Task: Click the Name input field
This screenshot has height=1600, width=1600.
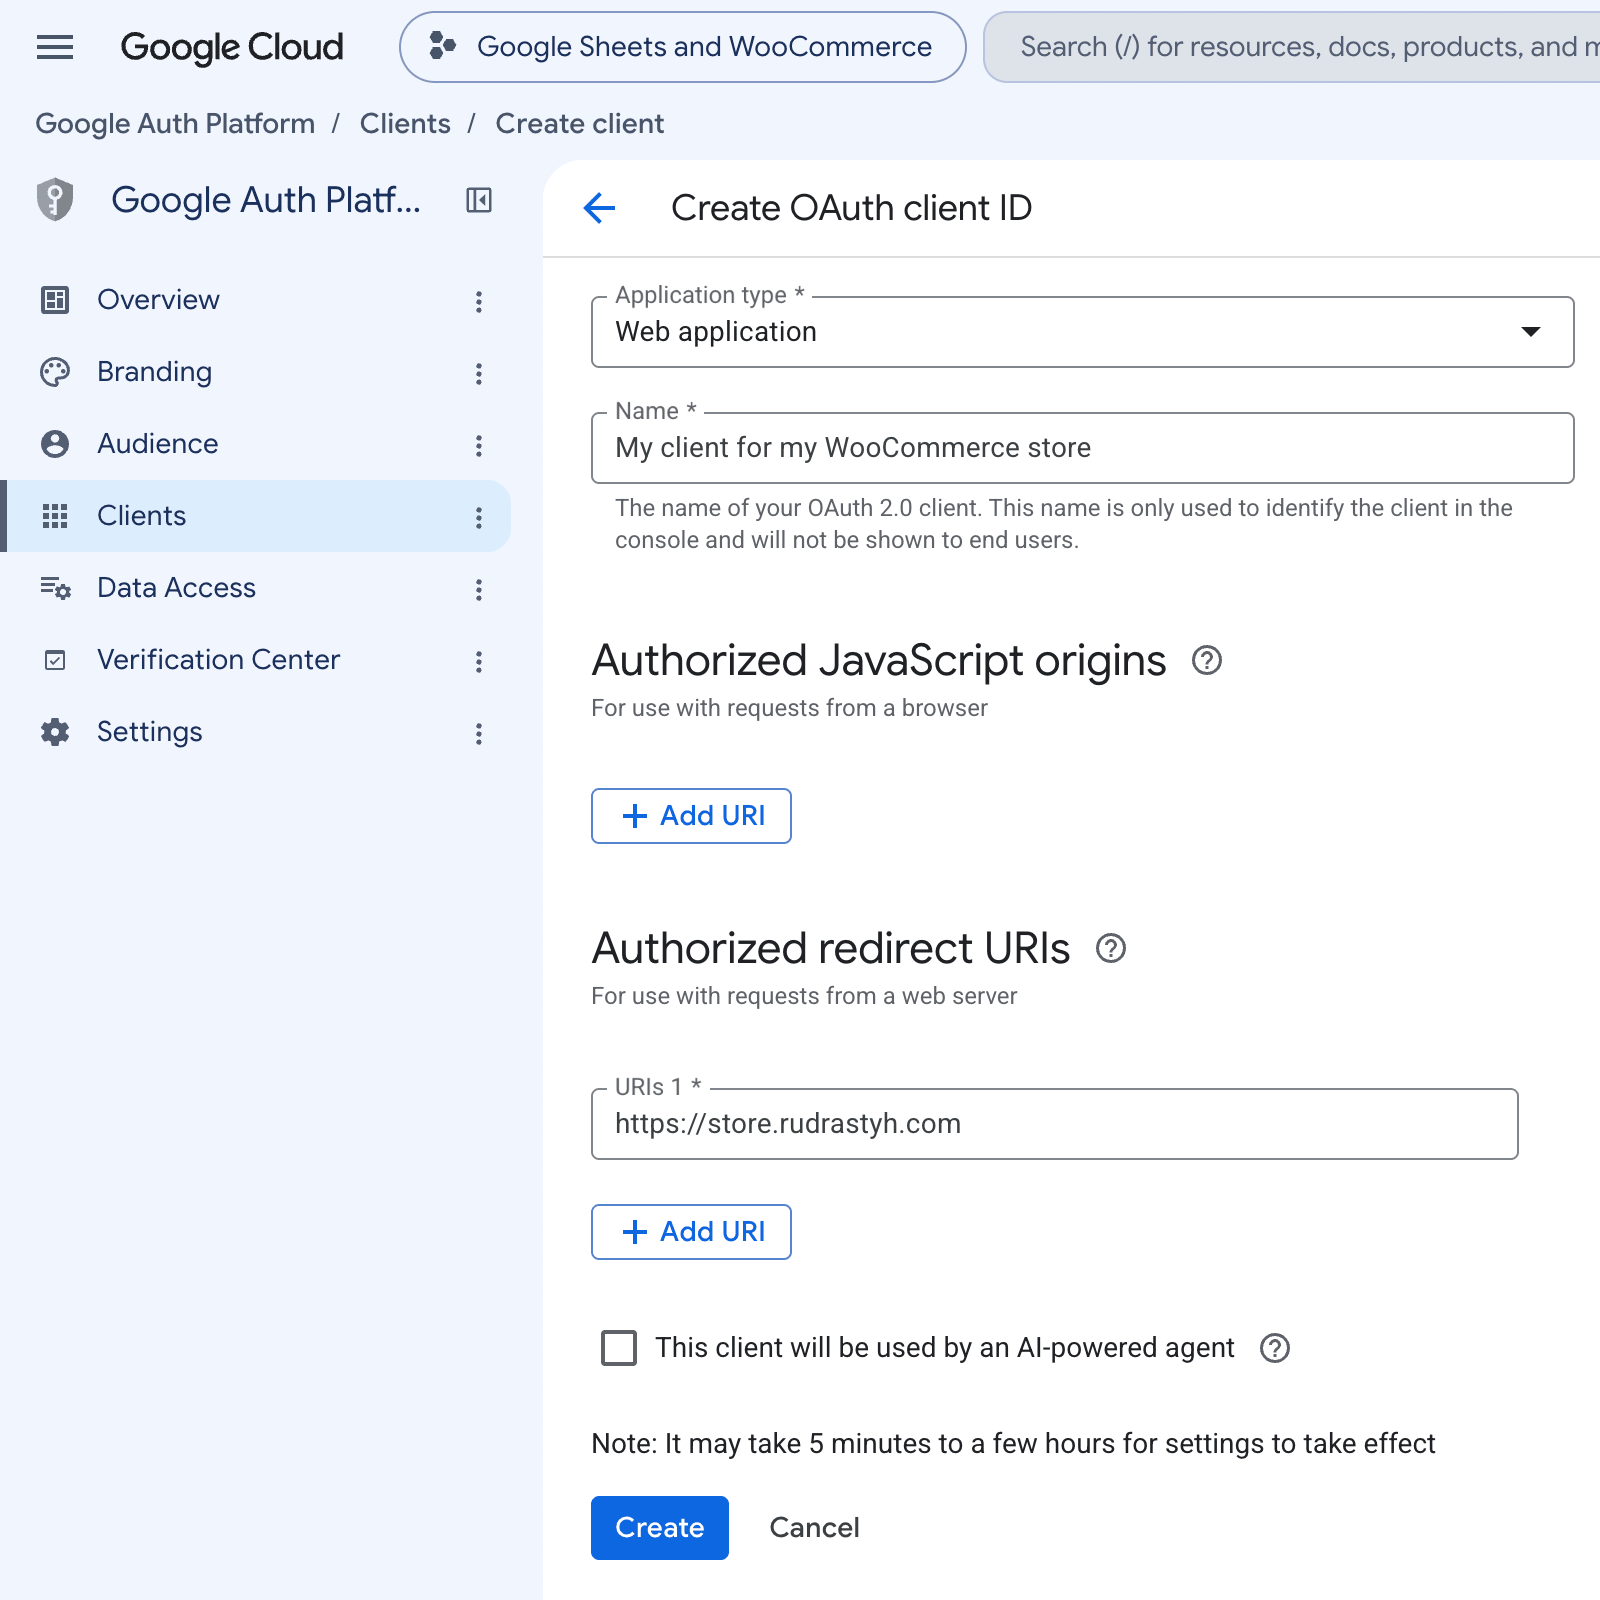Action: click(1083, 448)
